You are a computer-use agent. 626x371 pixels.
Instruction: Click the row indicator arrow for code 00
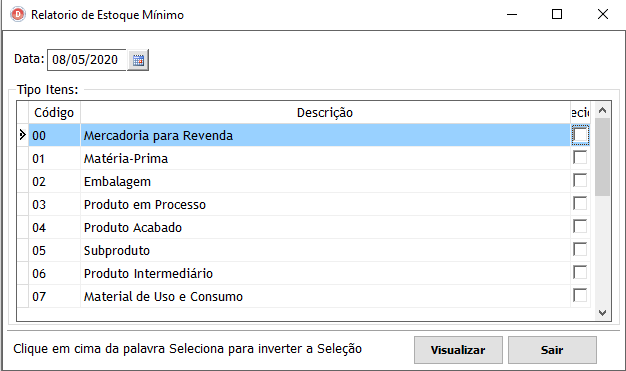[x=22, y=135]
